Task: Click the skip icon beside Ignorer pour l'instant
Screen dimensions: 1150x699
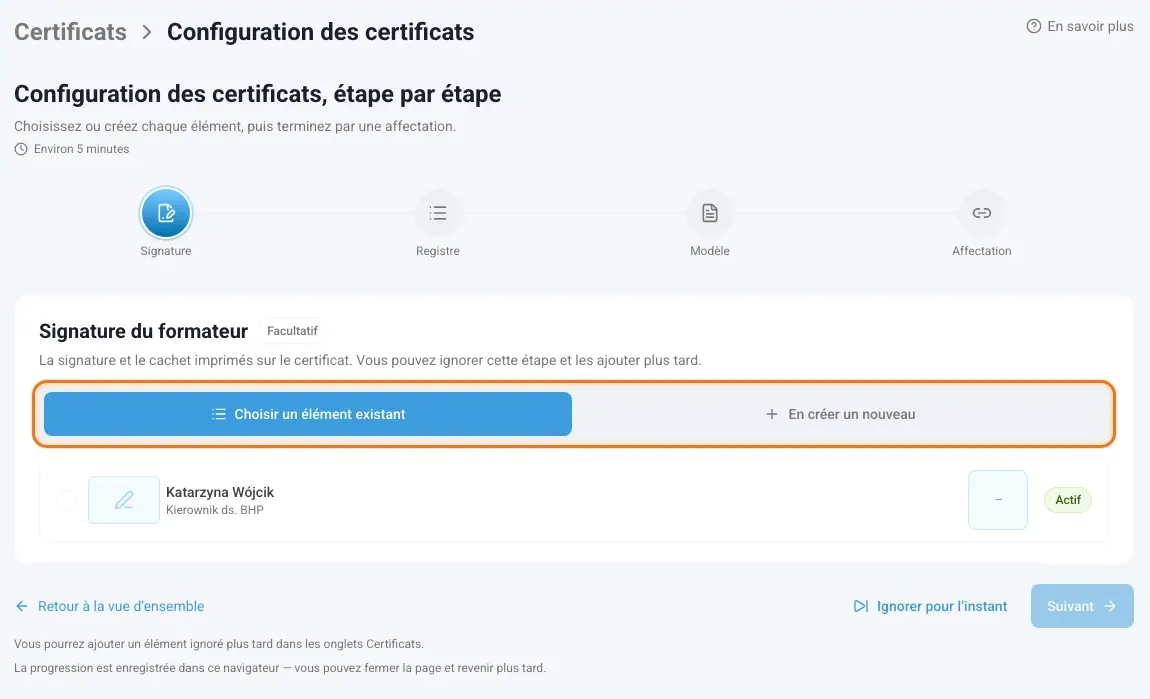Action: [x=861, y=607]
